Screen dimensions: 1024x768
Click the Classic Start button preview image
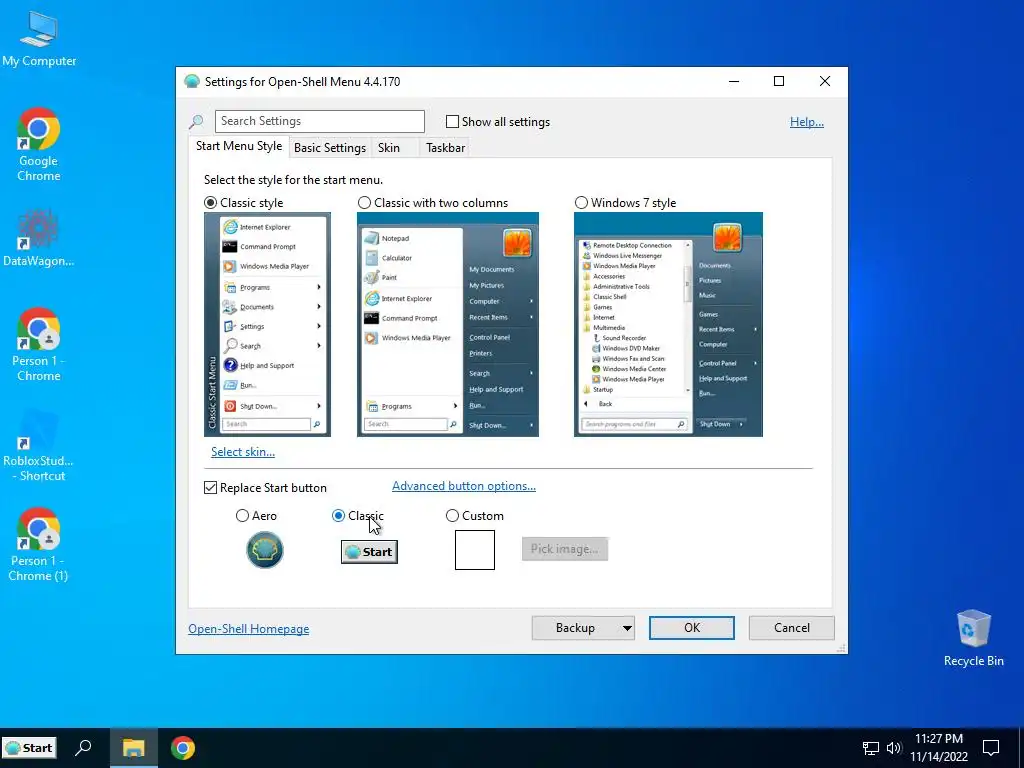369,552
